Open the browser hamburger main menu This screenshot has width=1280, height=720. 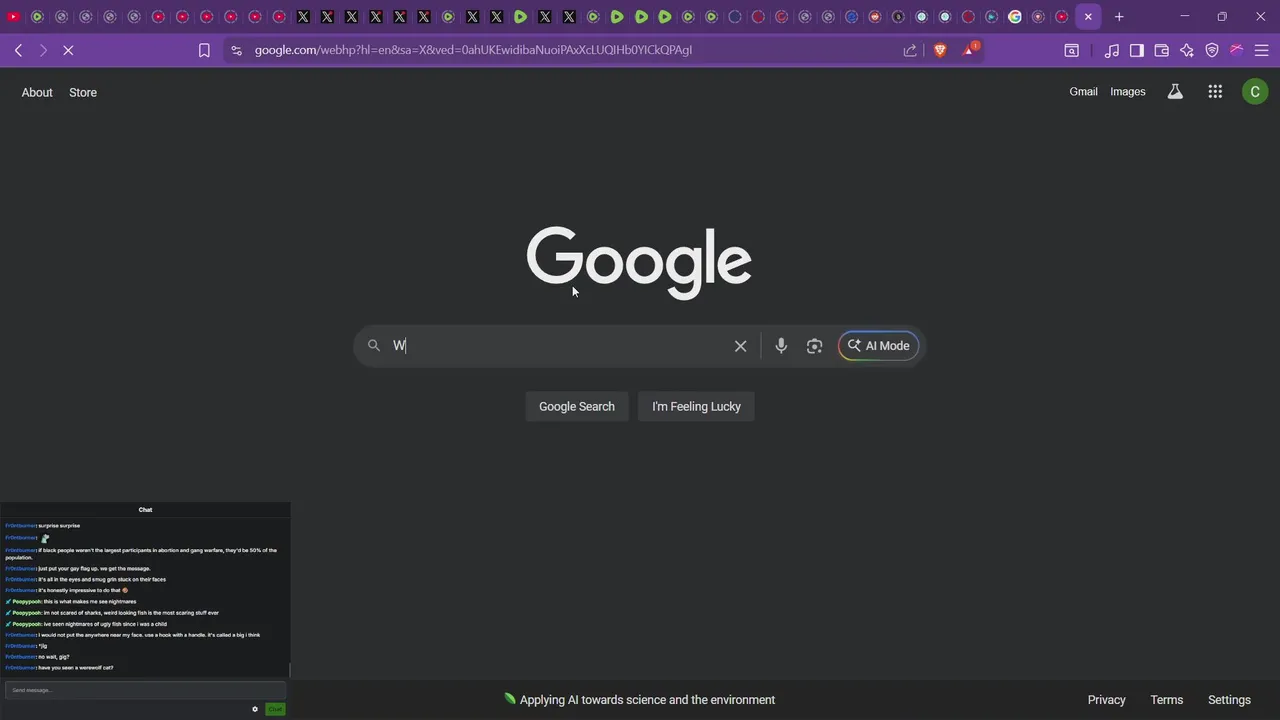1262,50
